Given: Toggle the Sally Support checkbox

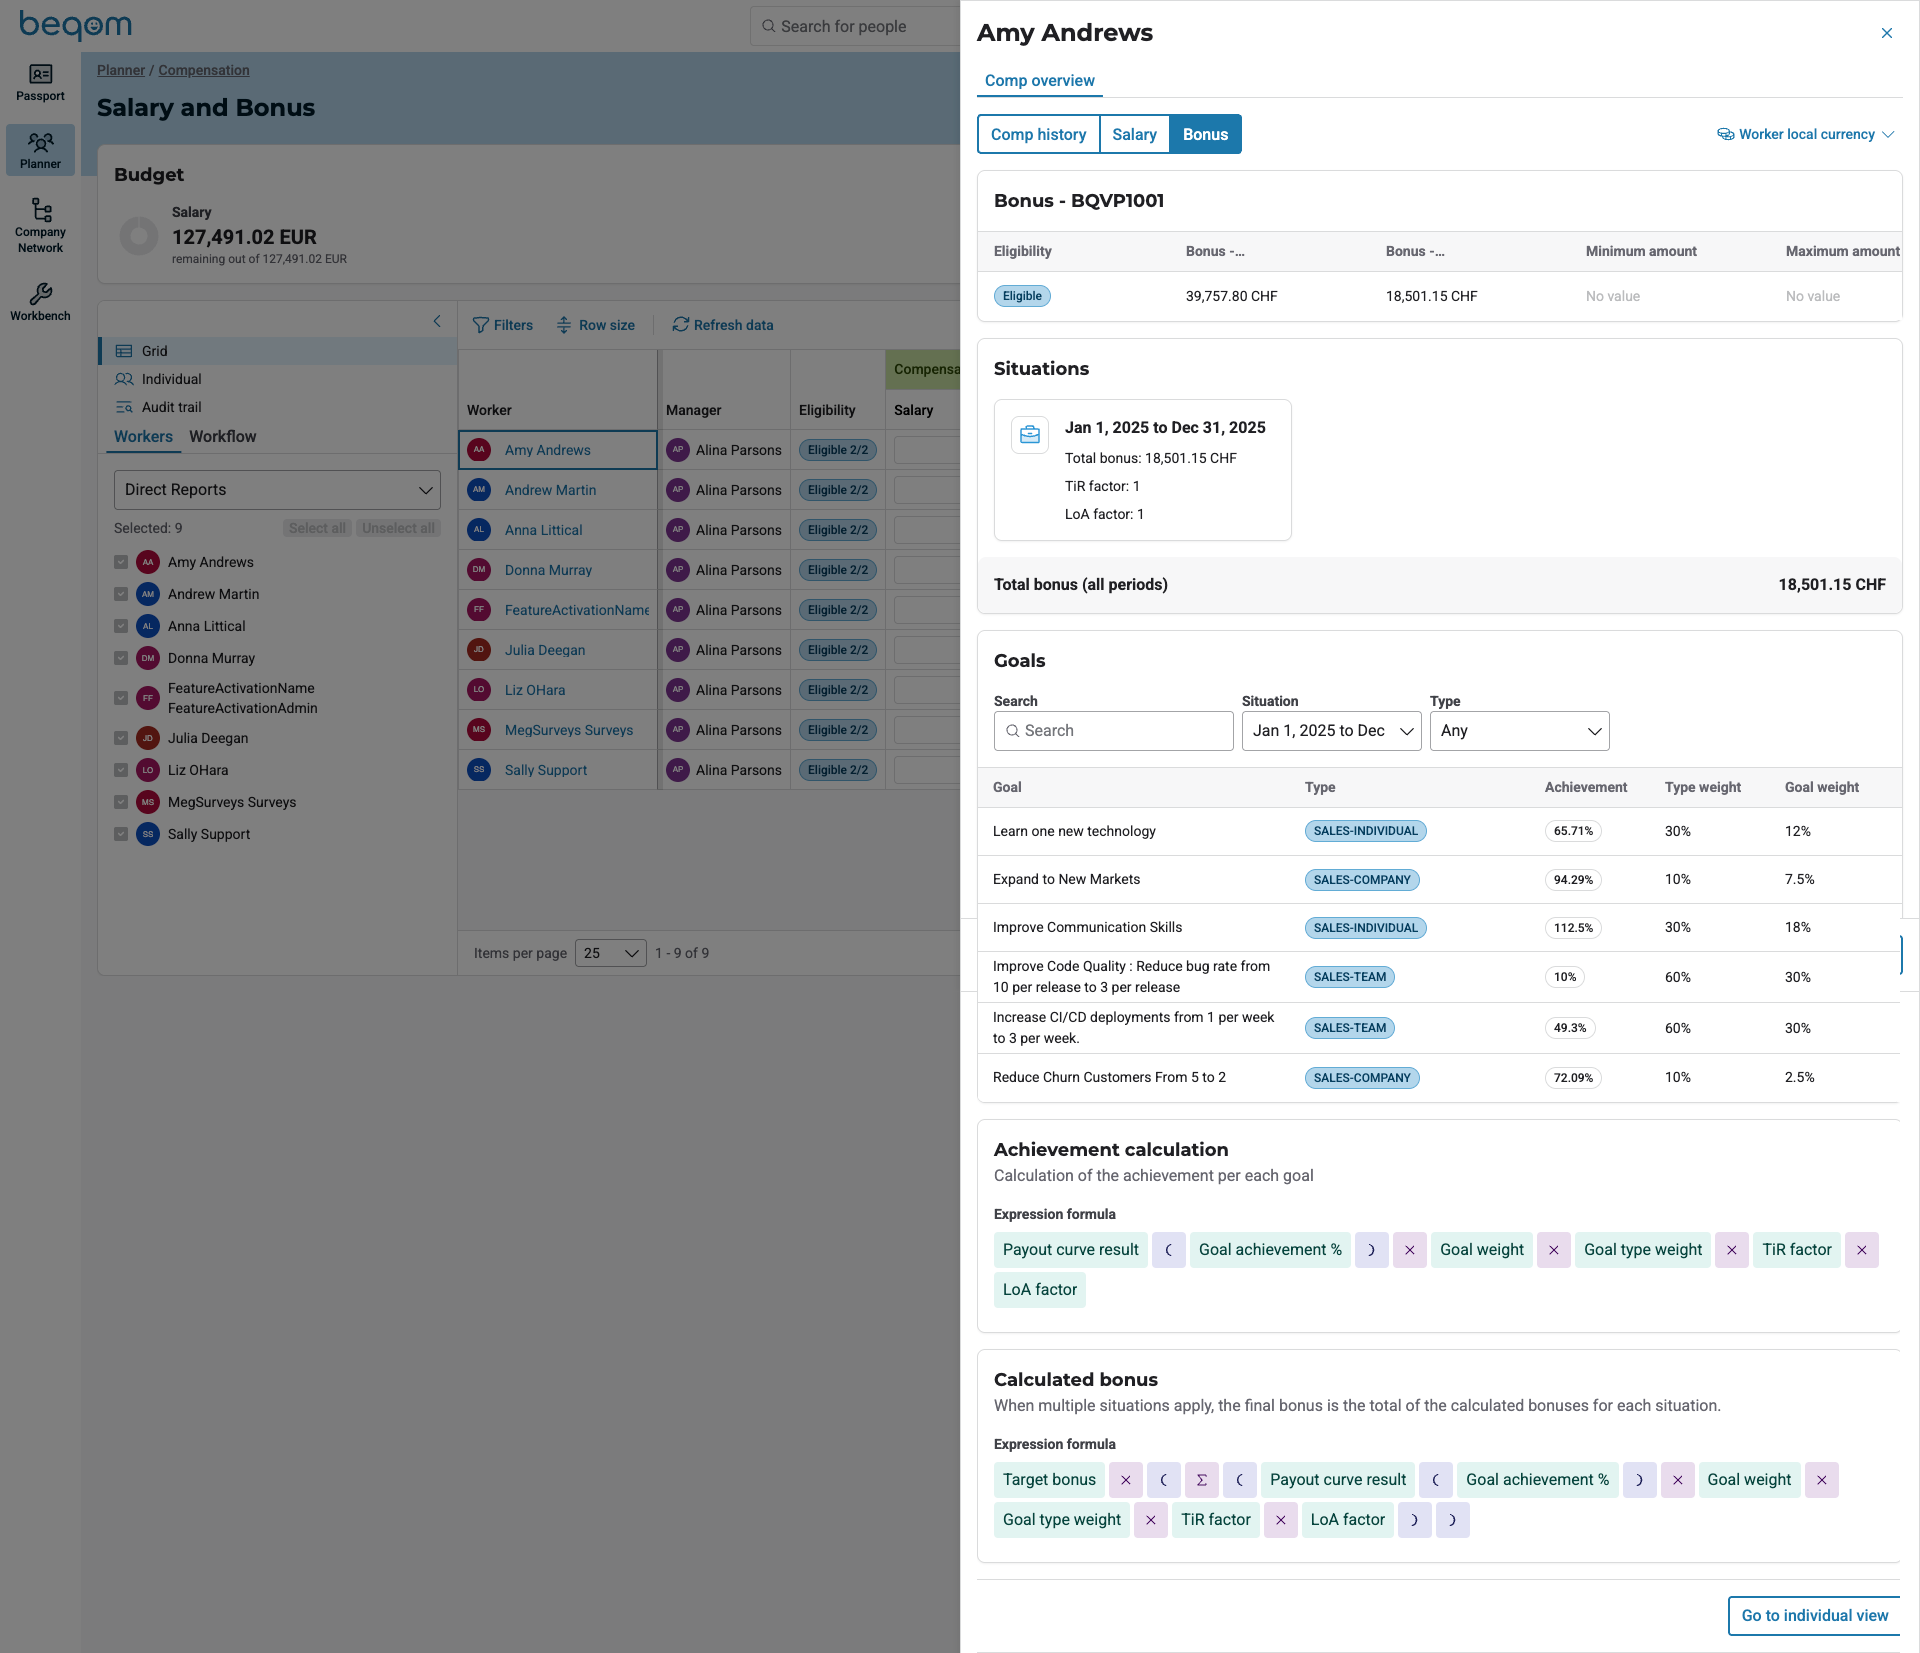Looking at the screenshot, I should [121, 834].
